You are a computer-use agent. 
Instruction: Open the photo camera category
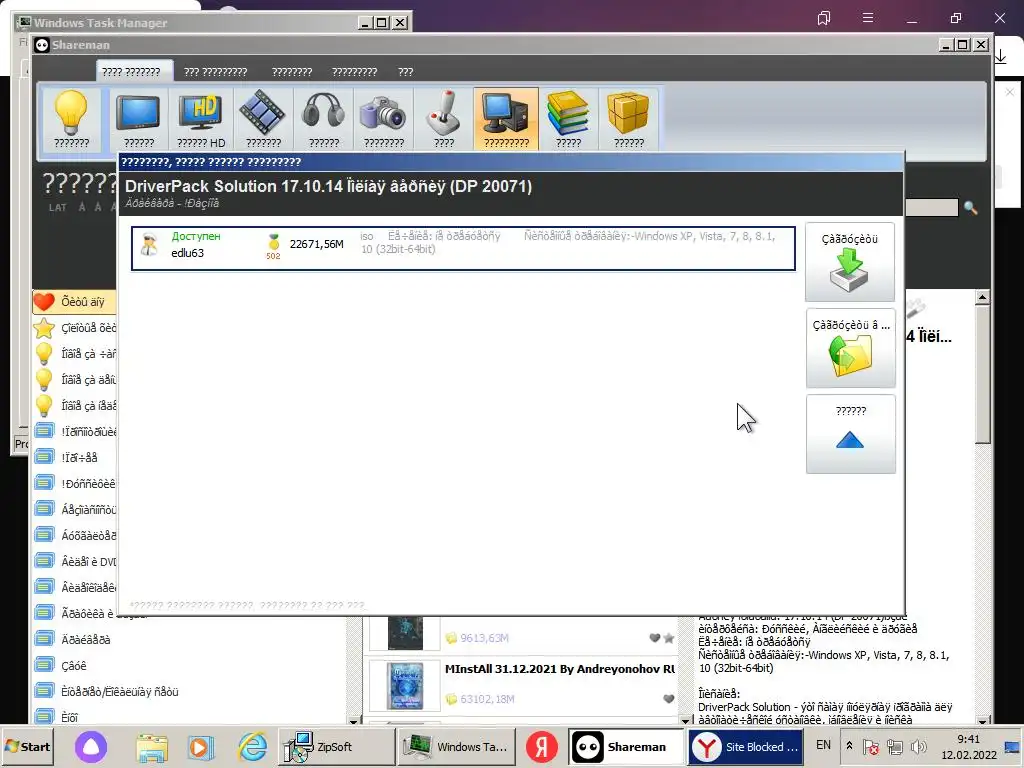[x=384, y=119]
